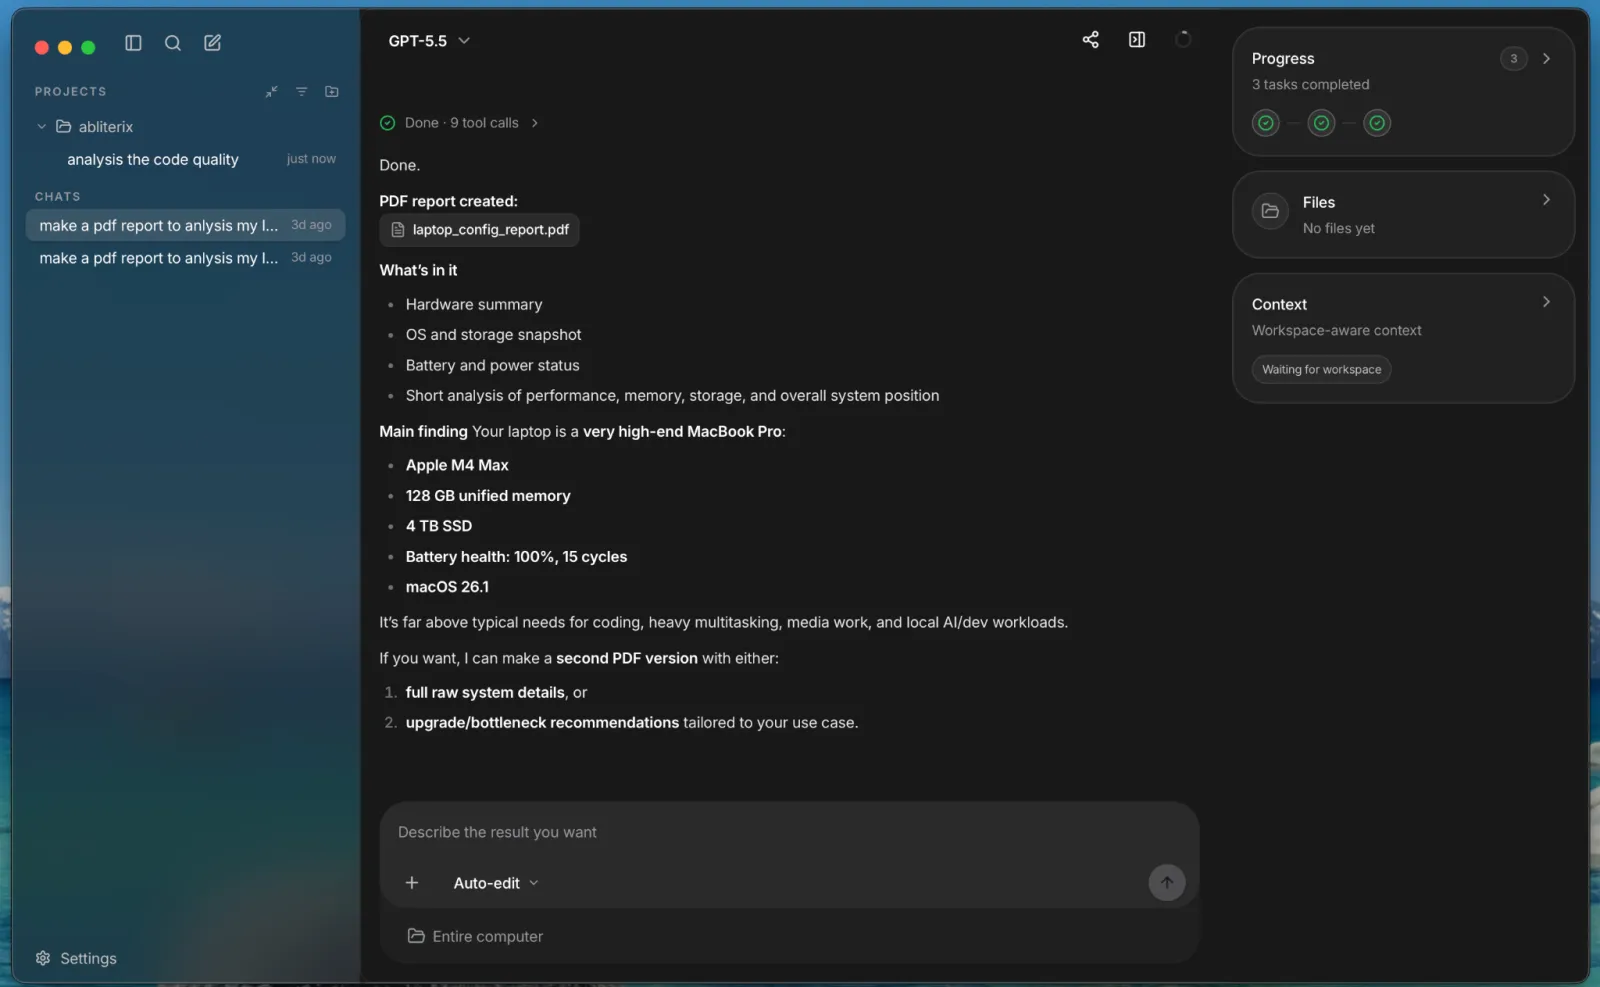This screenshot has height=987, width=1600.
Task: Open search with the magnifier icon
Action: click(x=173, y=43)
